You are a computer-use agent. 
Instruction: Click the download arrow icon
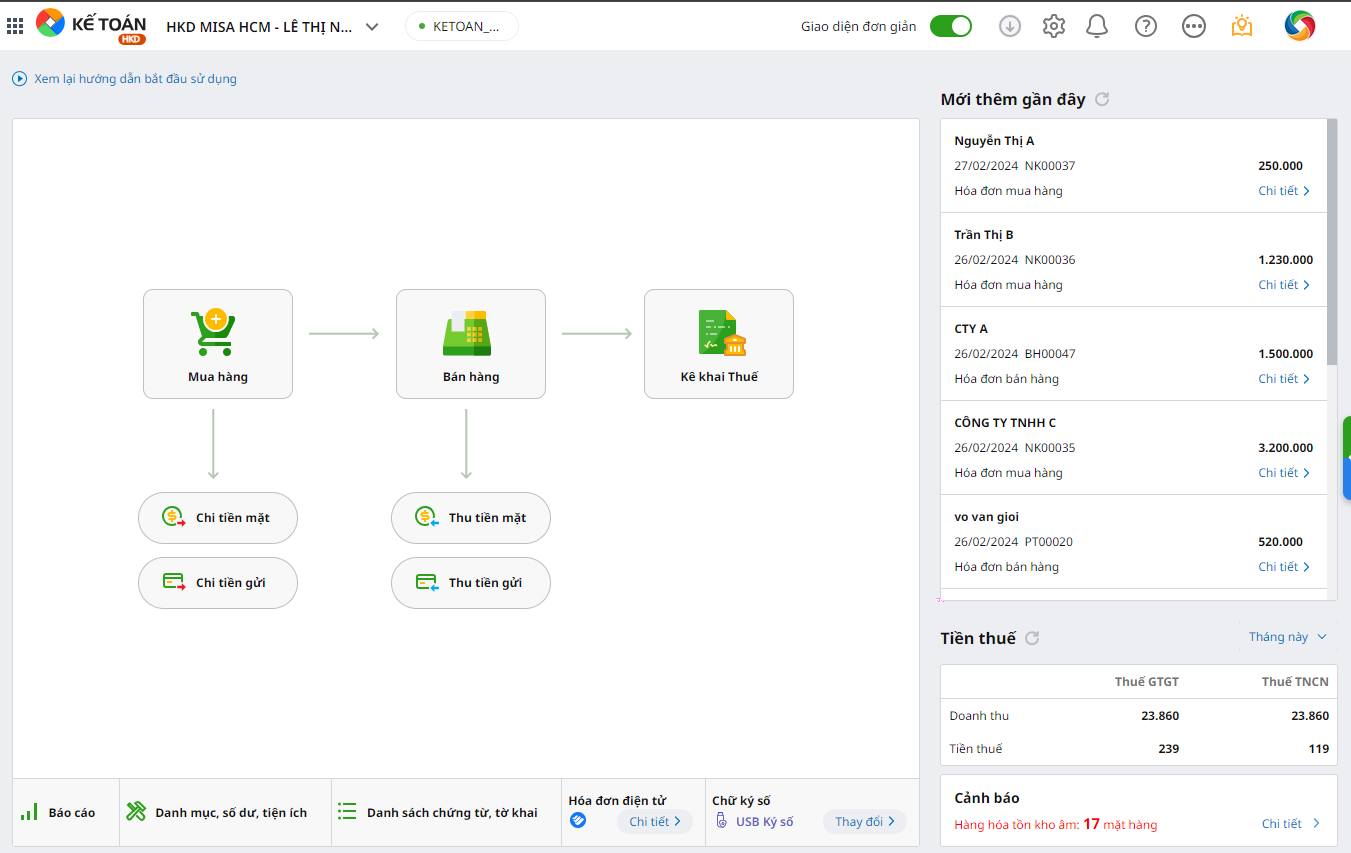click(x=1010, y=27)
